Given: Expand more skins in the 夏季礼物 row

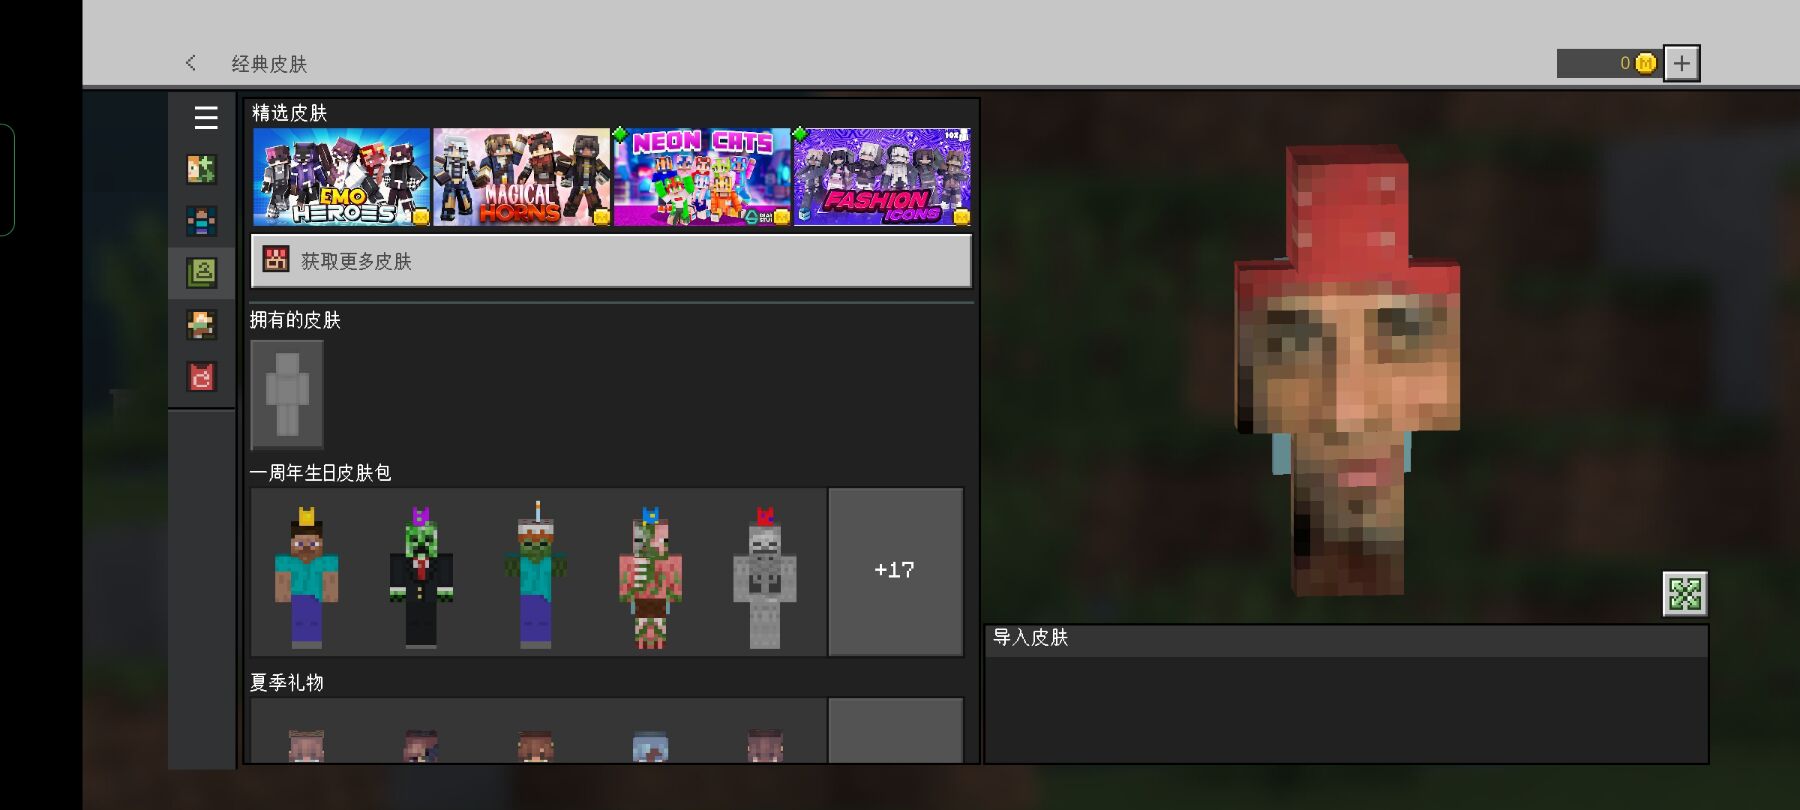Looking at the screenshot, I should [896, 731].
